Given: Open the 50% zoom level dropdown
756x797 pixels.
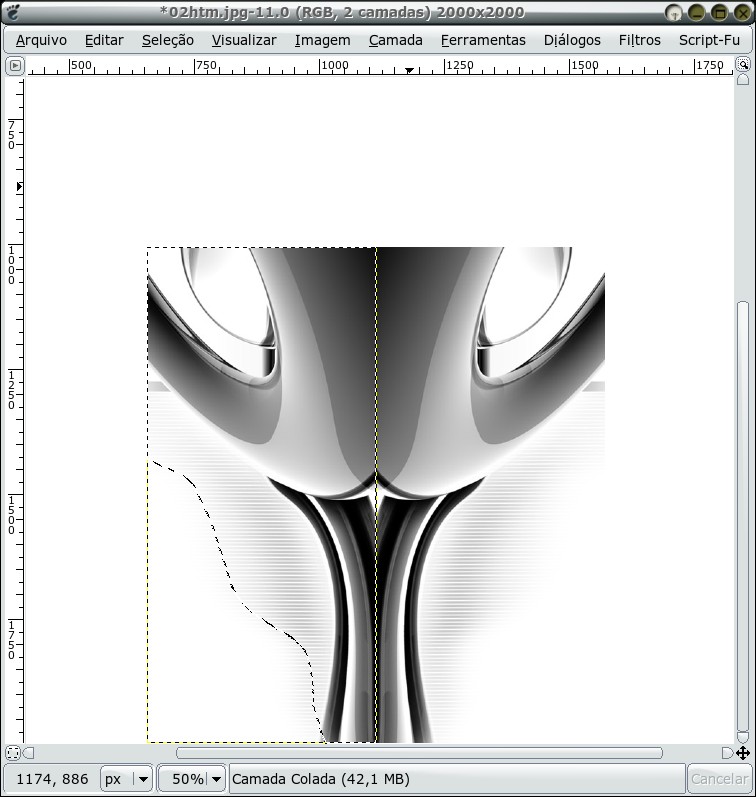Looking at the screenshot, I should pyautogui.click(x=192, y=779).
